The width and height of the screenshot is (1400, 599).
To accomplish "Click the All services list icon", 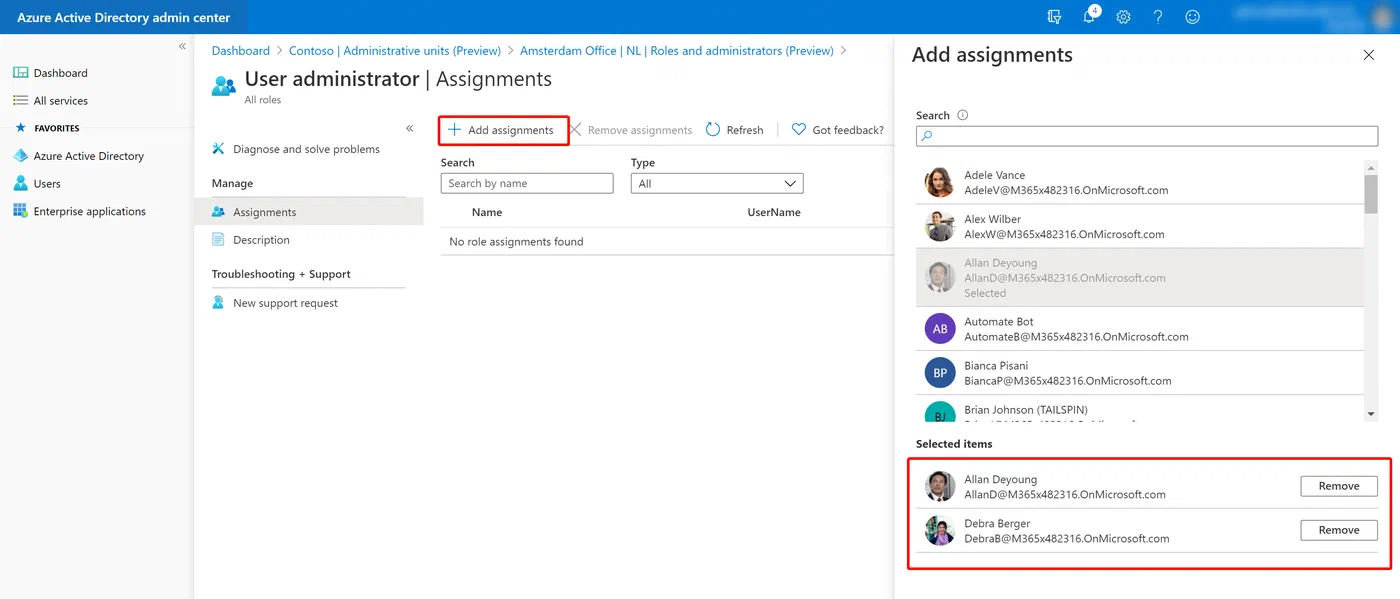I will pos(20,101).
